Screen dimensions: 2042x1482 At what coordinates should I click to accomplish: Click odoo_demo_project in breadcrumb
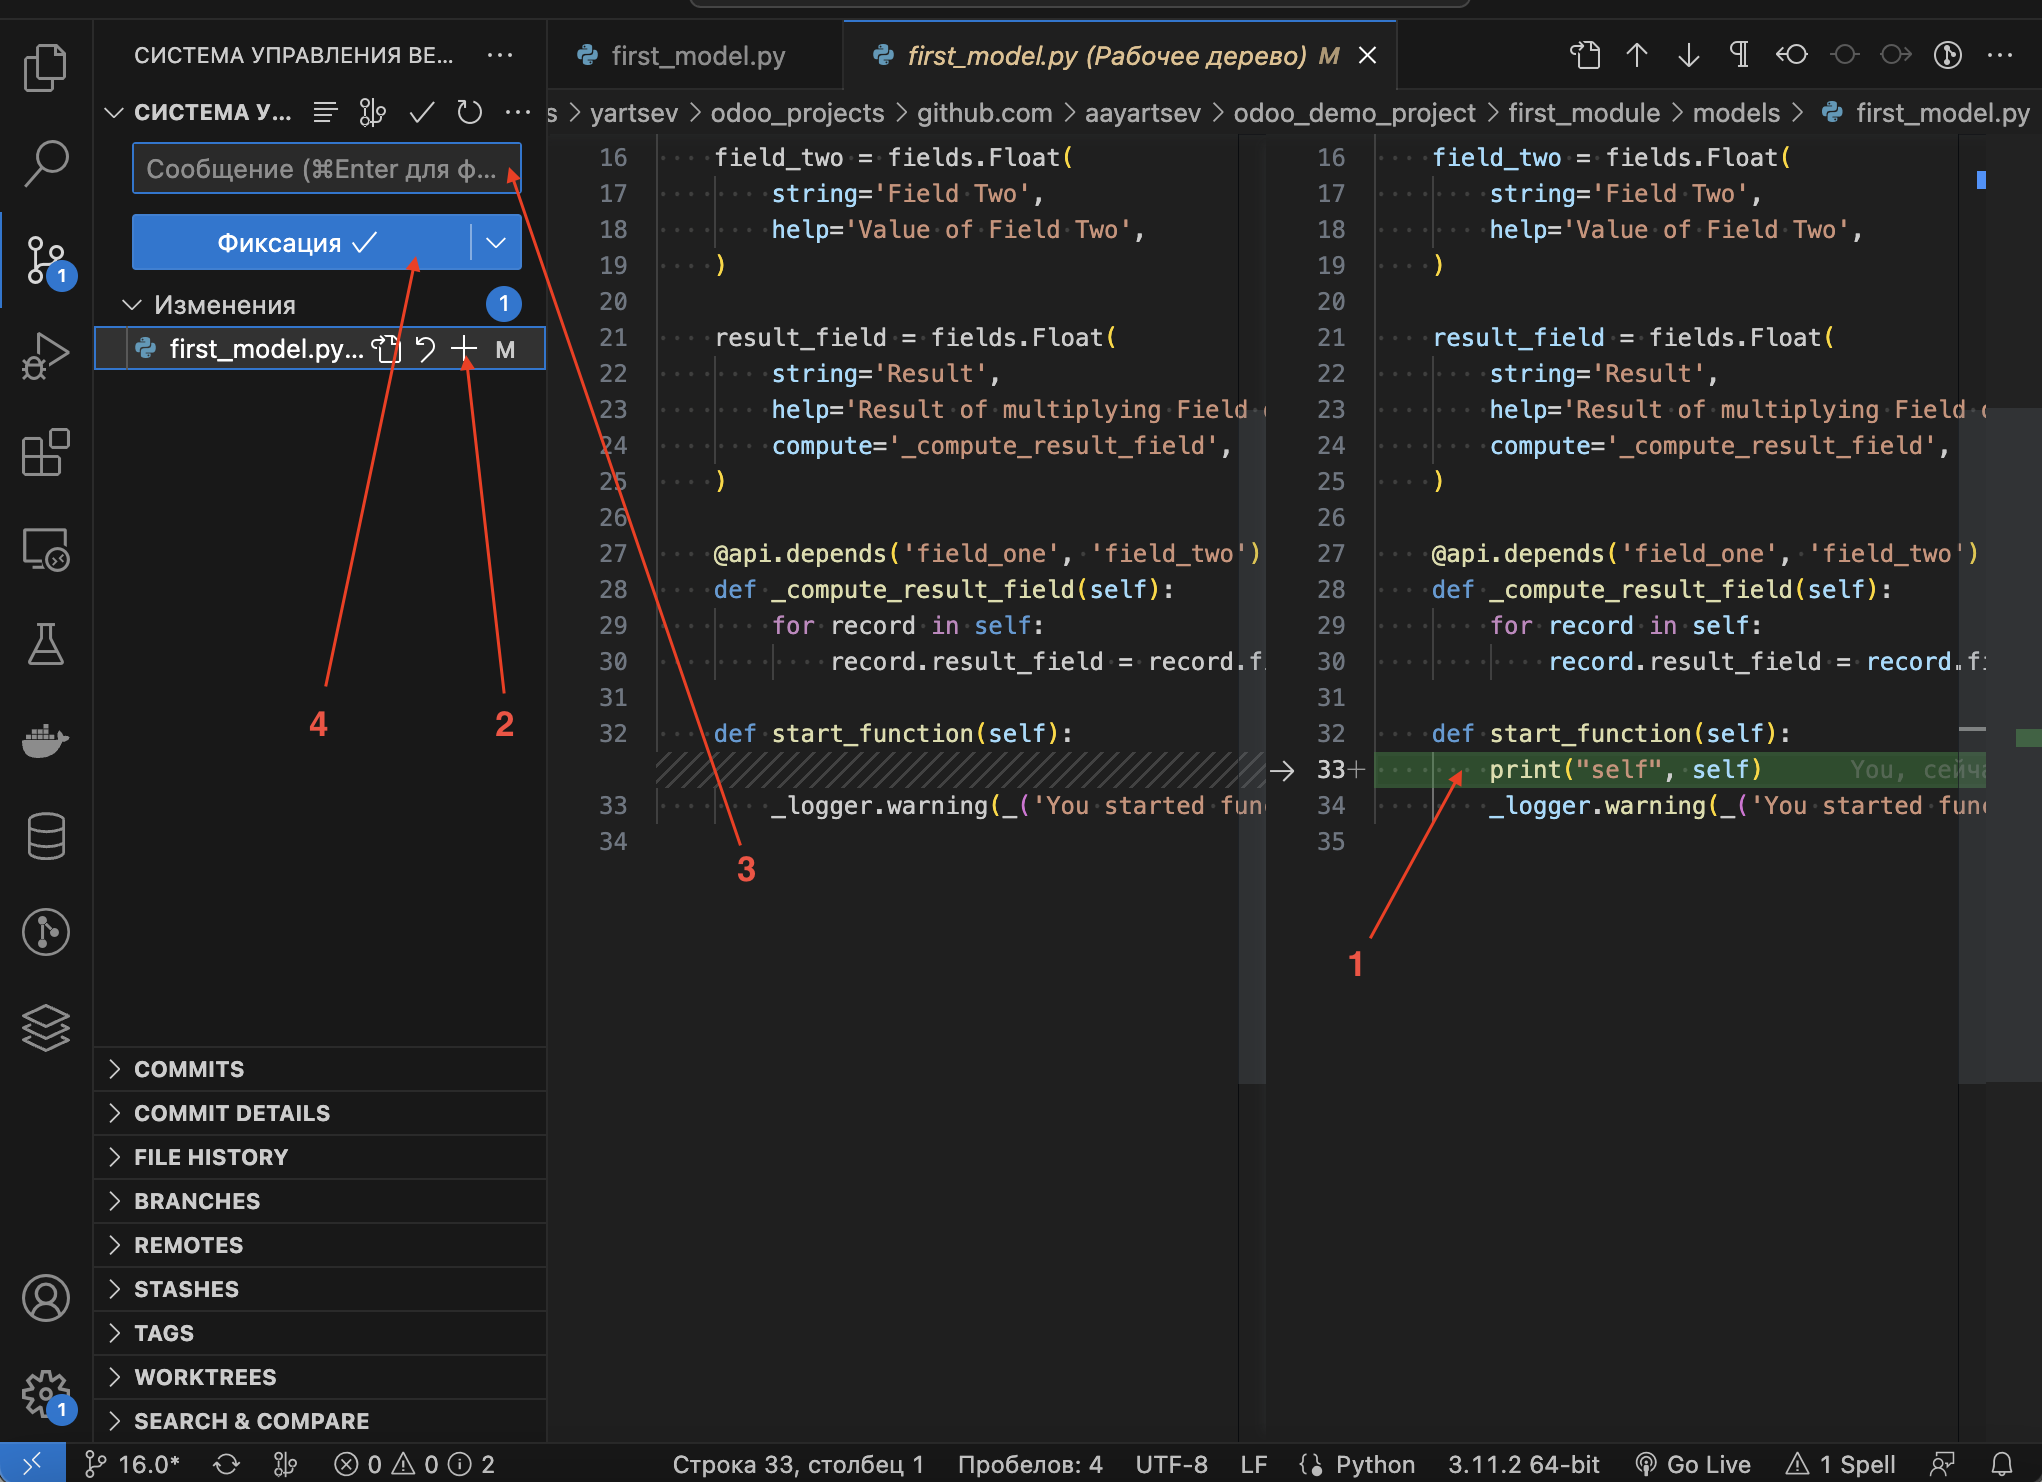point(1354,113)
